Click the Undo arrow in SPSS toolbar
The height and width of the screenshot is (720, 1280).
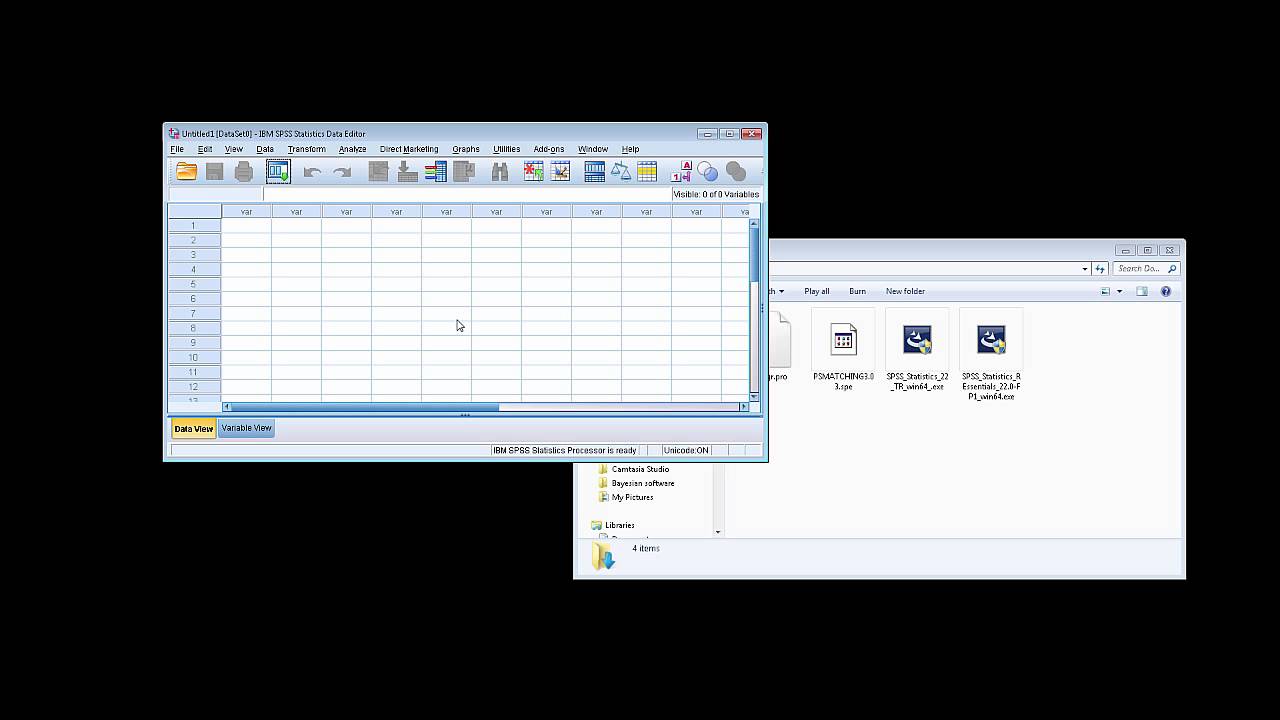click(x=312, y=172)
